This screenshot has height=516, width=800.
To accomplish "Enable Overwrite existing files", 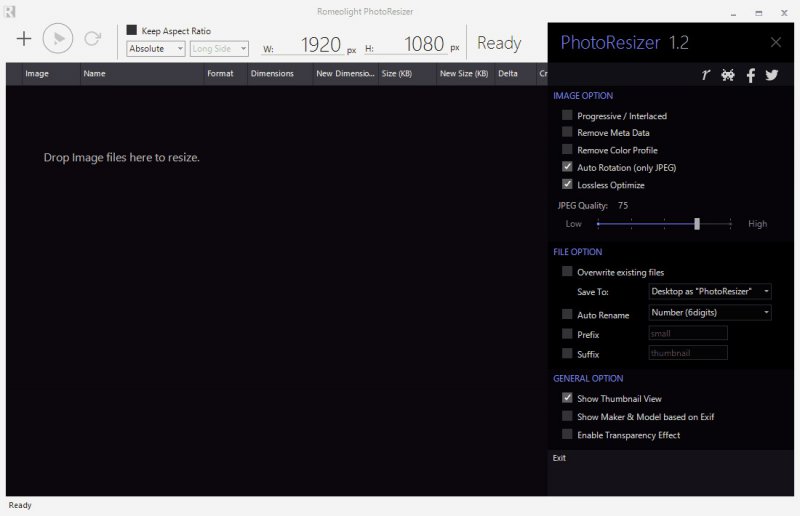I will click(x=567, y=272).
